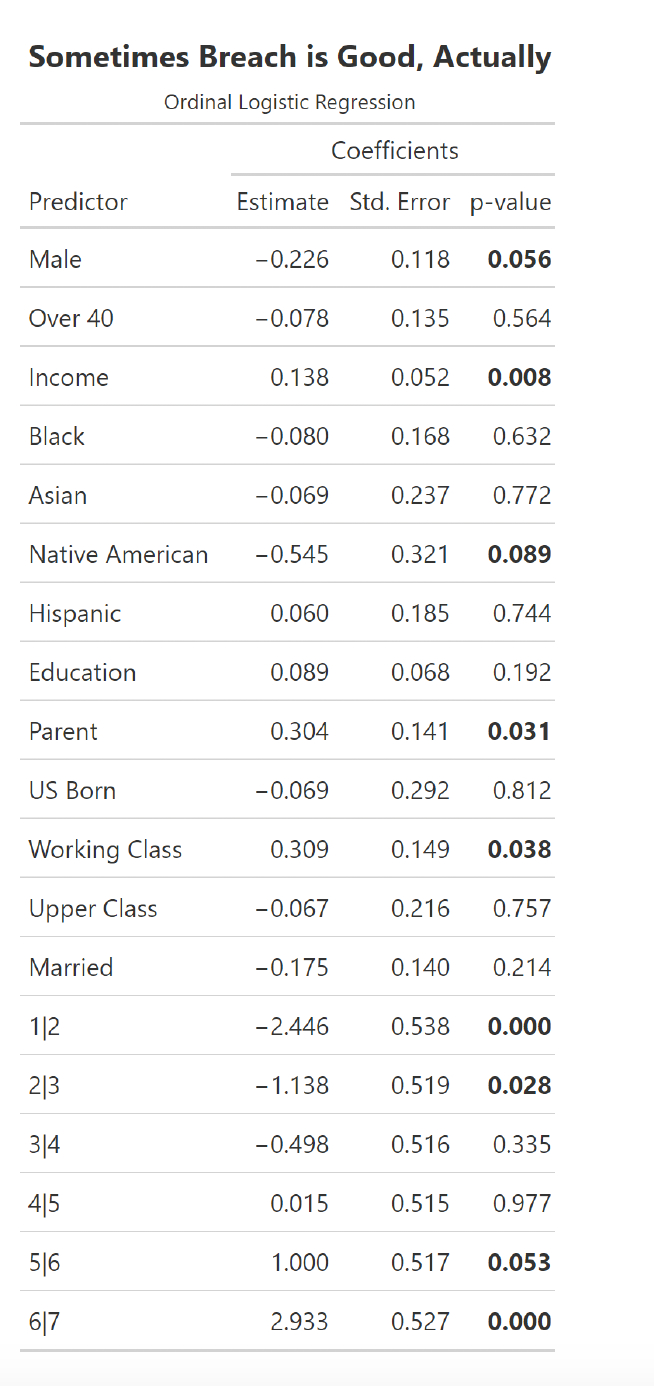Select the bold 0.008 p-value for Income
This screenshot has width=654, height=1386.
pyautogui.click(x=519, y=378)
